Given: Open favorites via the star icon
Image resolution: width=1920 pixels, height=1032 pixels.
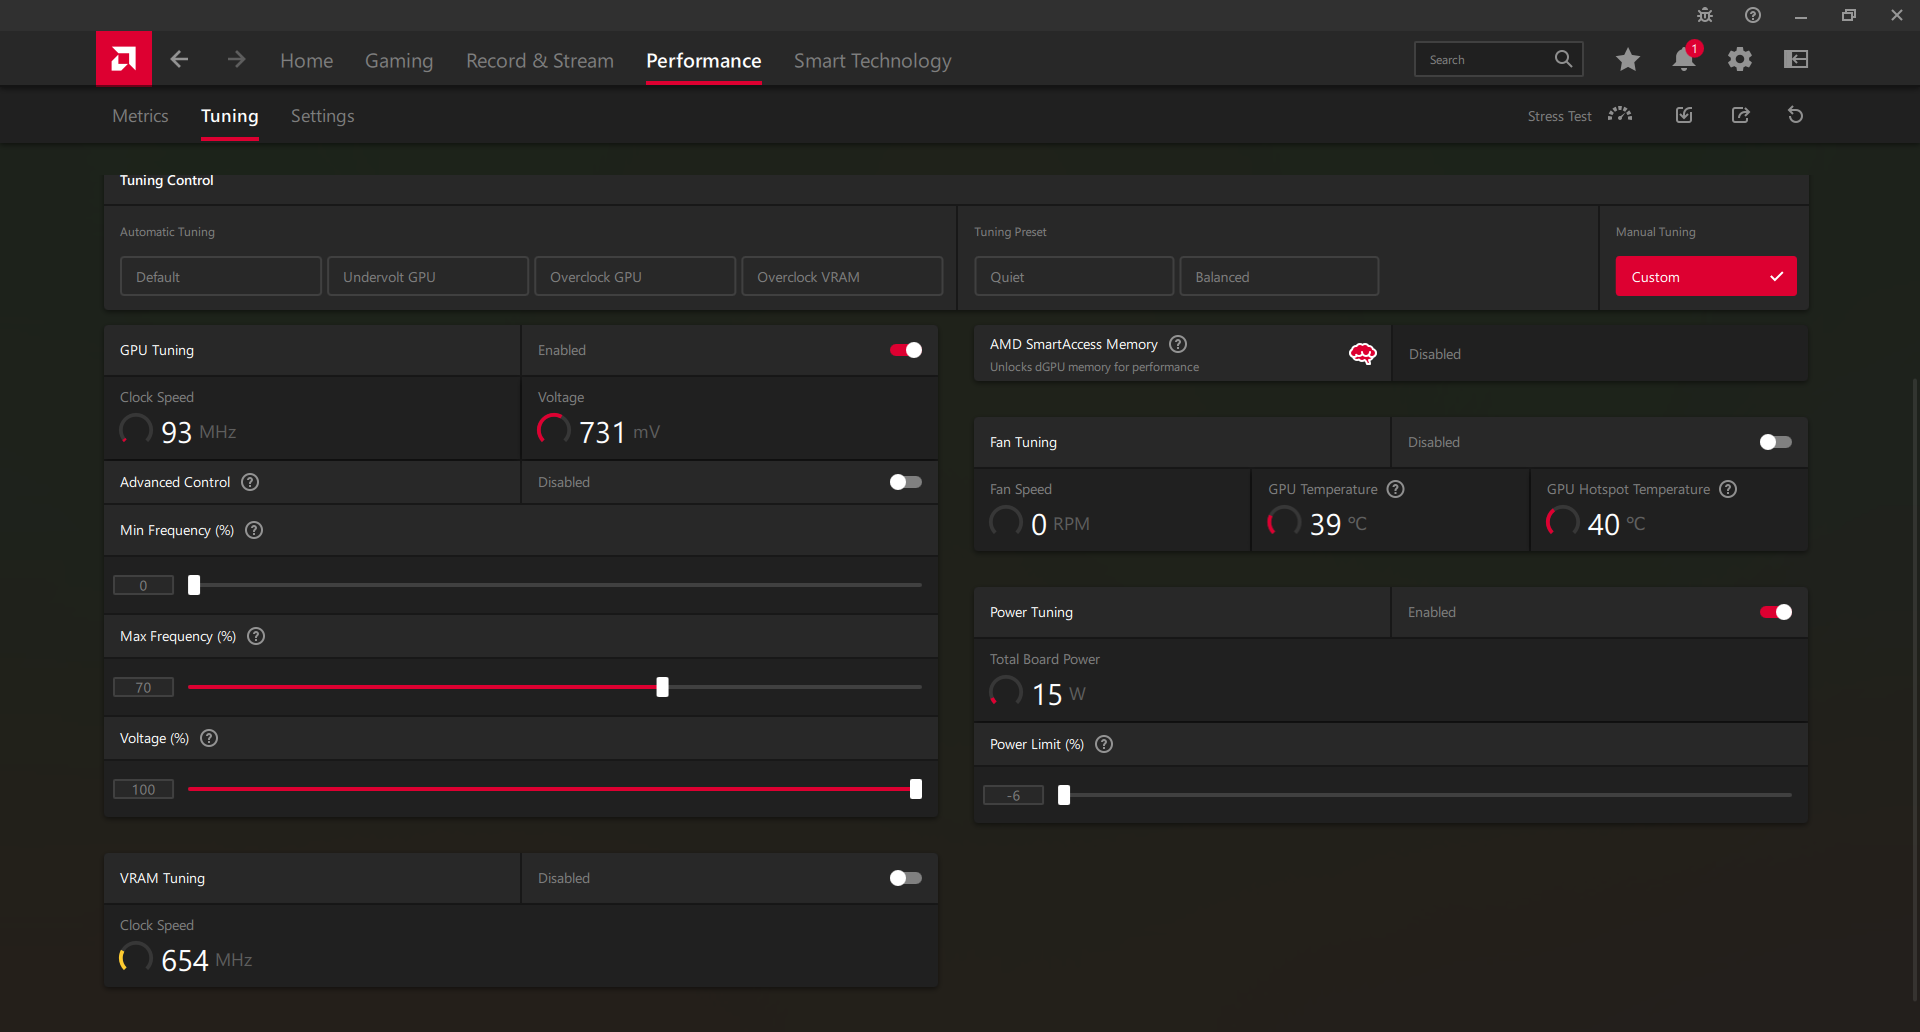Looking at the screenshot, I should coord(1627,60).
